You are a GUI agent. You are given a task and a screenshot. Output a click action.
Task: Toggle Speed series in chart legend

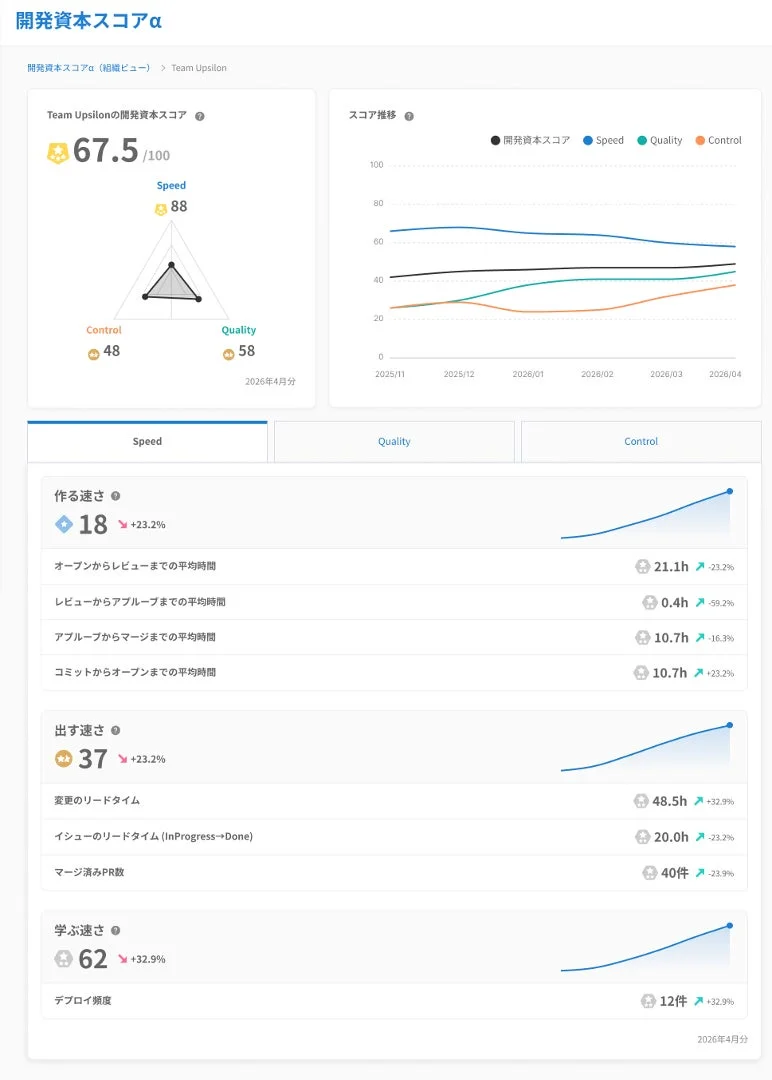click(x=603, y=141)
